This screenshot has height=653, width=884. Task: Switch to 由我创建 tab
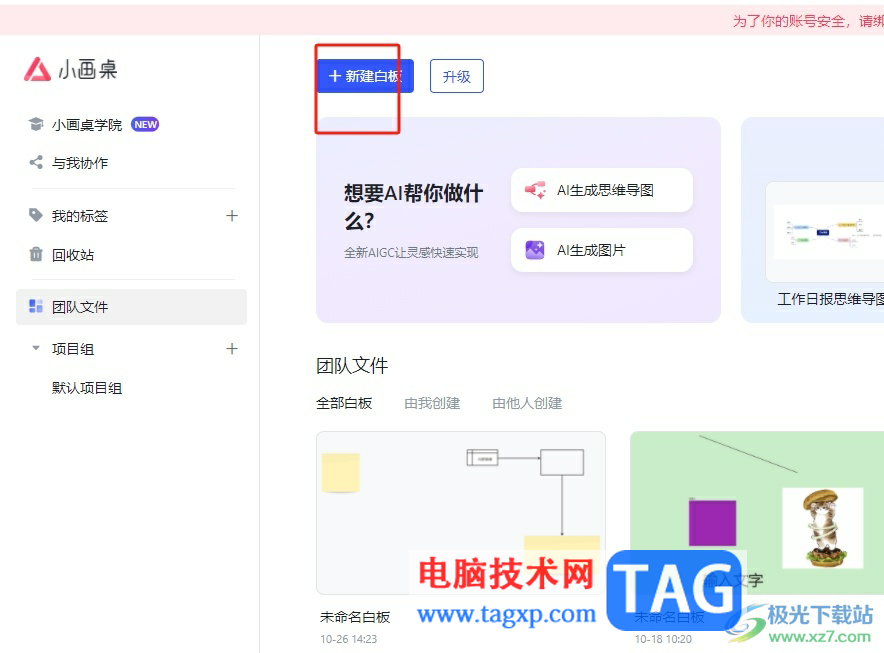[x=432, y=403]
